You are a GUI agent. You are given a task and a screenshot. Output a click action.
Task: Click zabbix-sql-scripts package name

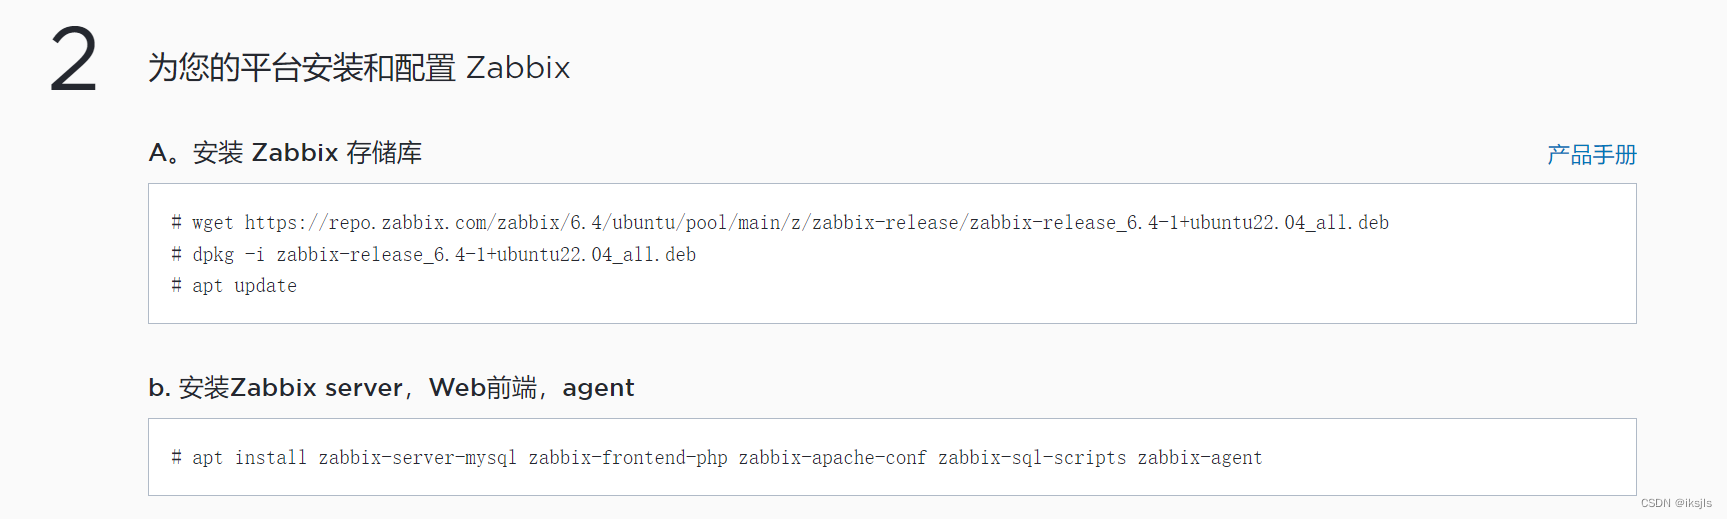point(1032,458)
